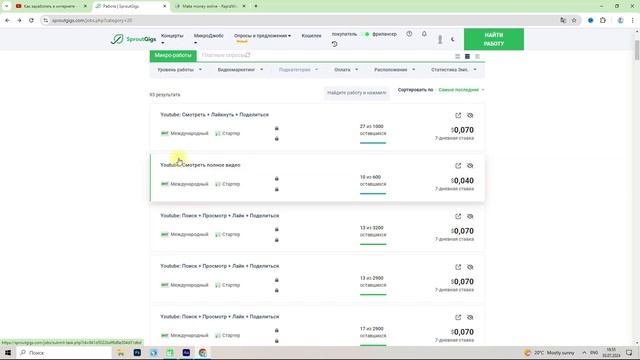Open 'Видеомаркетинг' category dropdown
This screenshot has width=640, height=360.
tap(240, 70)
